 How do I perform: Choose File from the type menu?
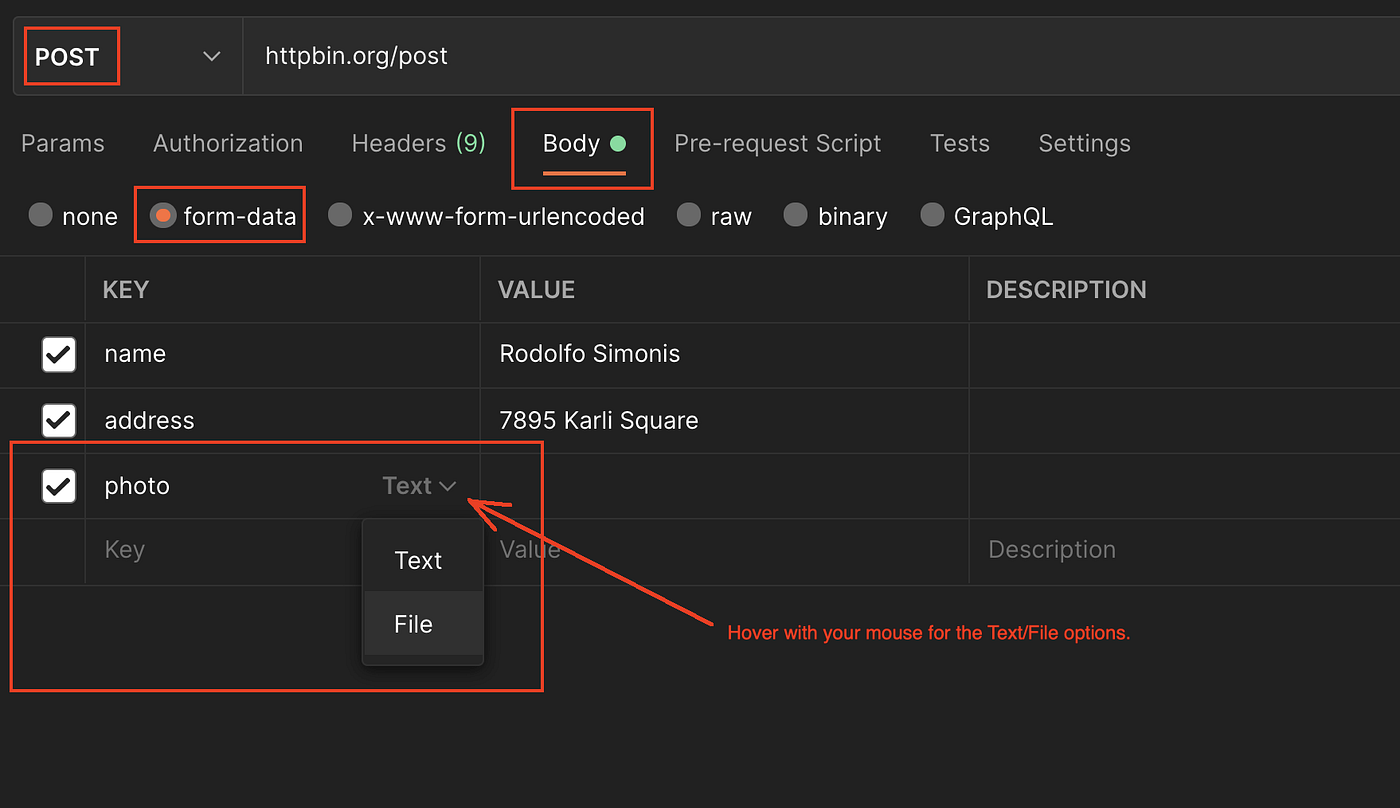click(x=423, y=624)
